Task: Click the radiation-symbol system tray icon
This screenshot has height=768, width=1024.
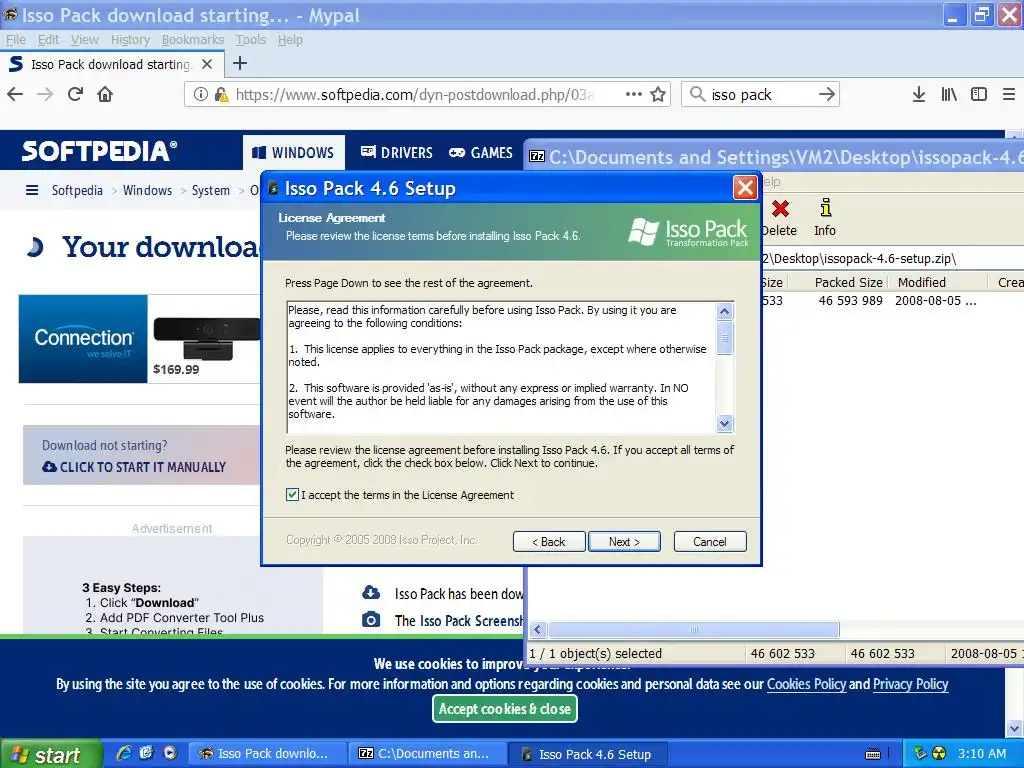Action: coord(939,754)
